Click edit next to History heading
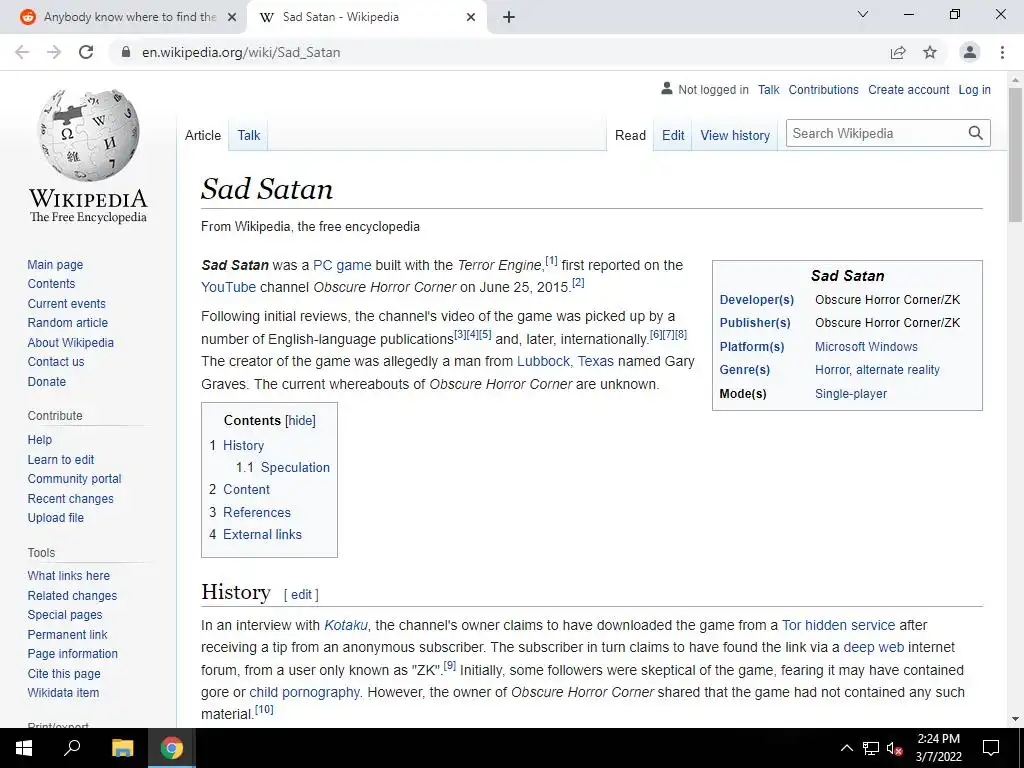The image size is (1024, 768). [301, 595]
